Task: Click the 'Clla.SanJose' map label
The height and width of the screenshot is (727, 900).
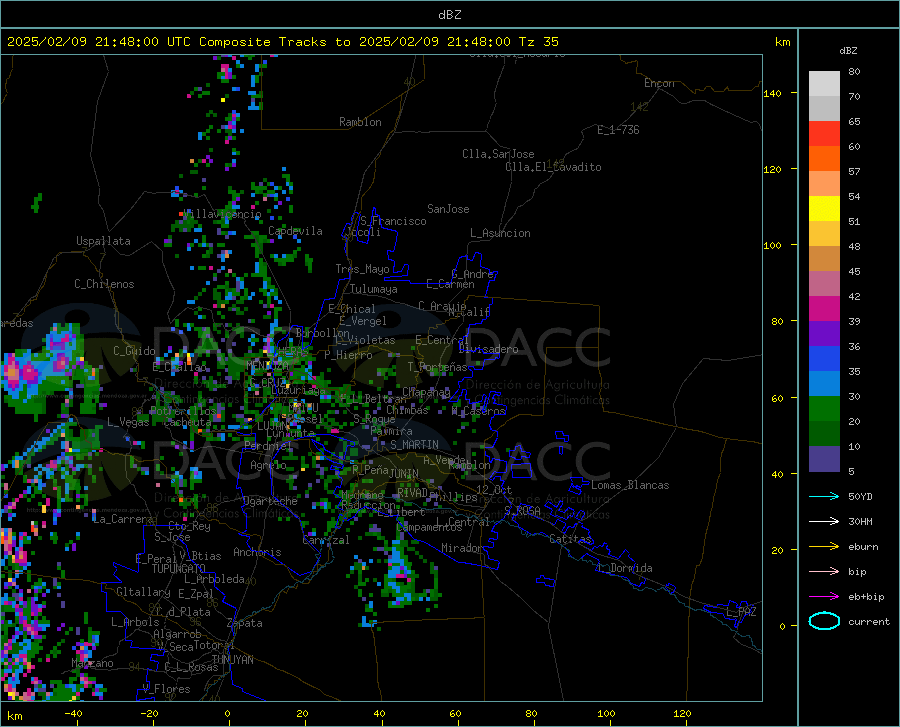Action: click(x=498, y=154)
